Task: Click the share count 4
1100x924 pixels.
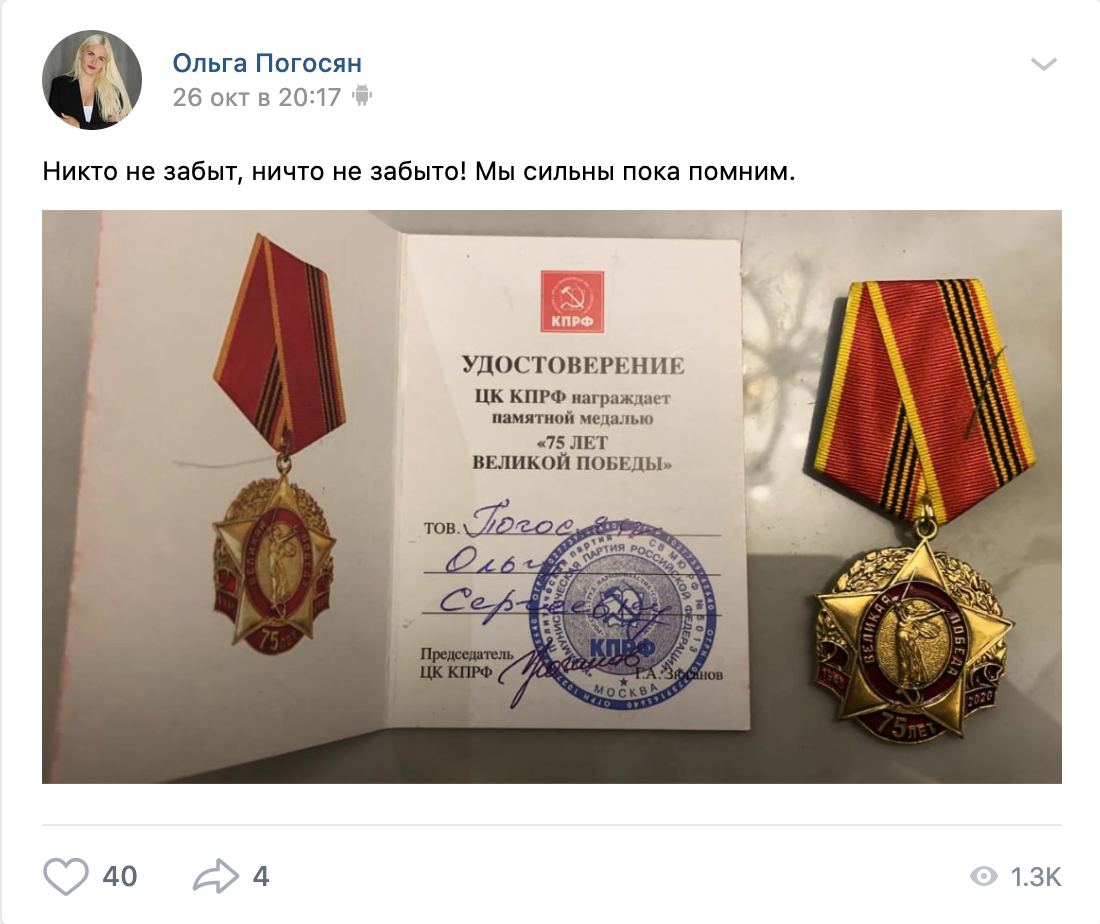Action: [261, 876]
